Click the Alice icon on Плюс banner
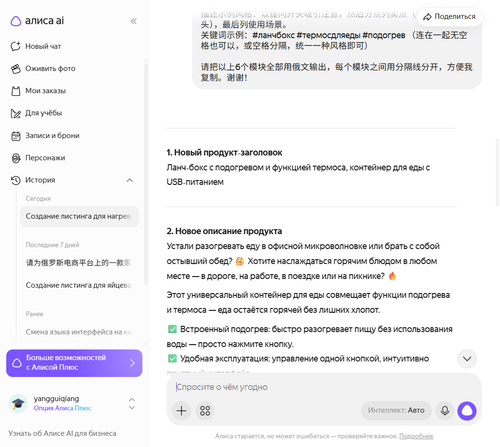The height and width of the screenshot is (447, 500). click(x=17, y=363)
